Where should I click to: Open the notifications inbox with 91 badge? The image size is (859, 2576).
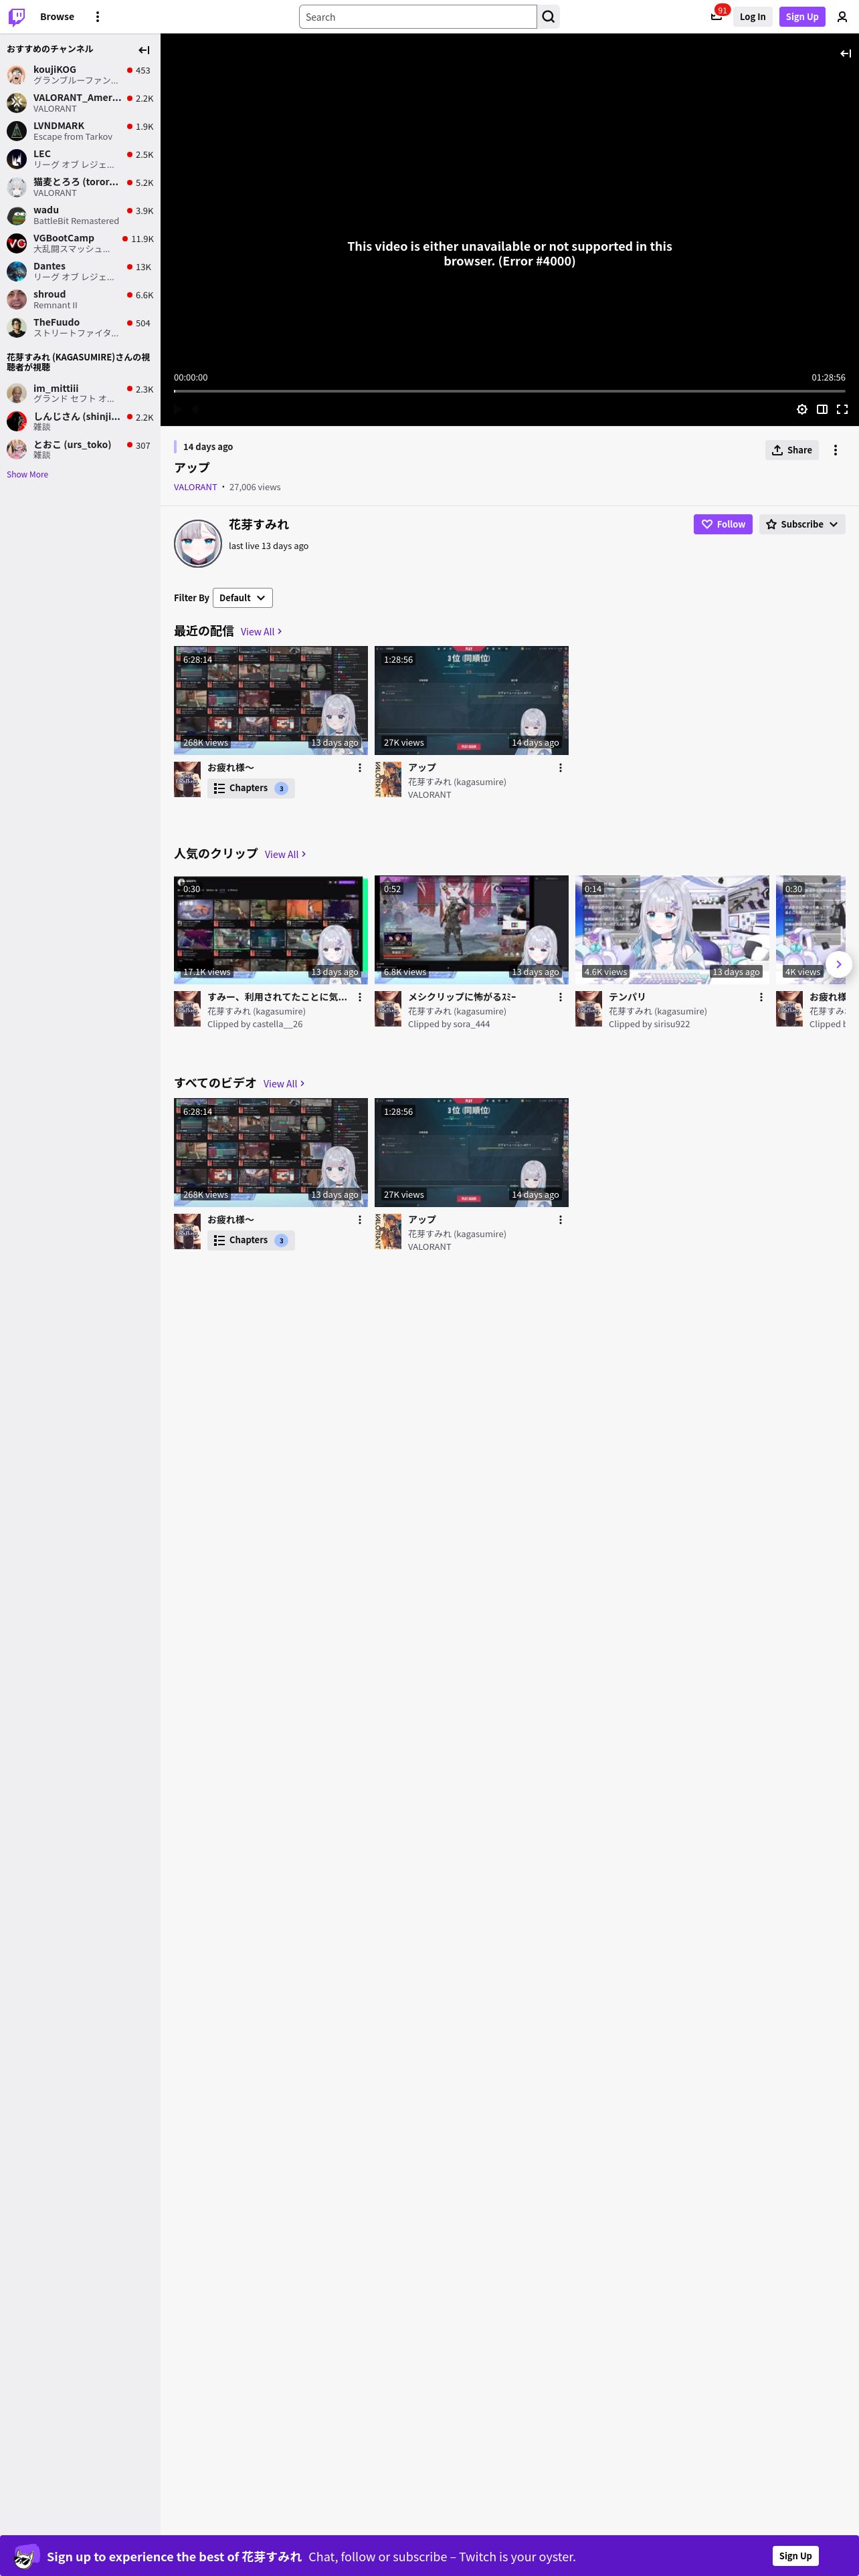point(717,16)
